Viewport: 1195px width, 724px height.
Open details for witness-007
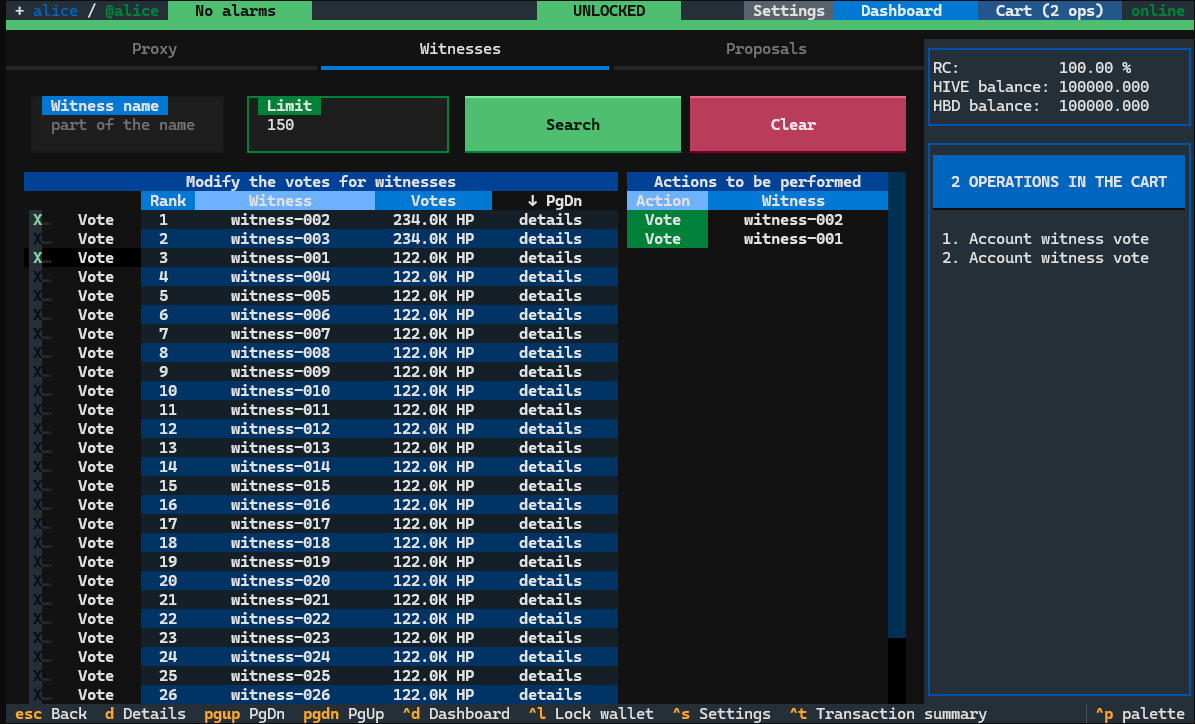[x=550, y=334]
